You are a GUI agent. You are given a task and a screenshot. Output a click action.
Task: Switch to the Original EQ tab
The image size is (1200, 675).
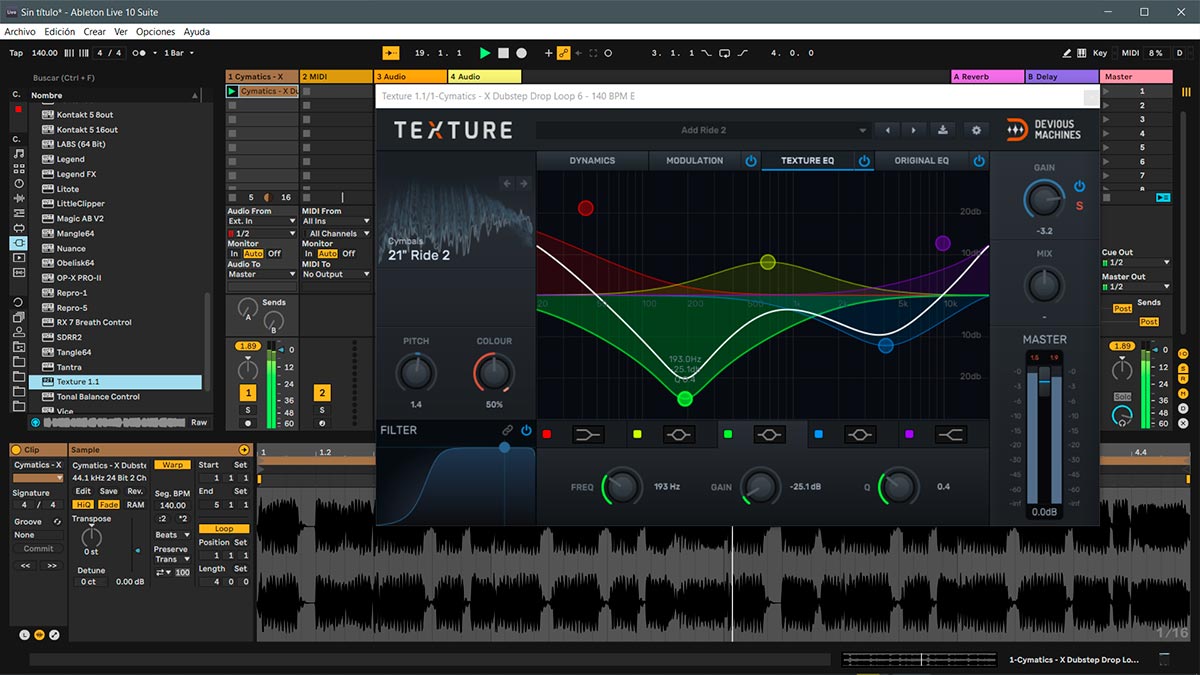[x=921, y=160]
